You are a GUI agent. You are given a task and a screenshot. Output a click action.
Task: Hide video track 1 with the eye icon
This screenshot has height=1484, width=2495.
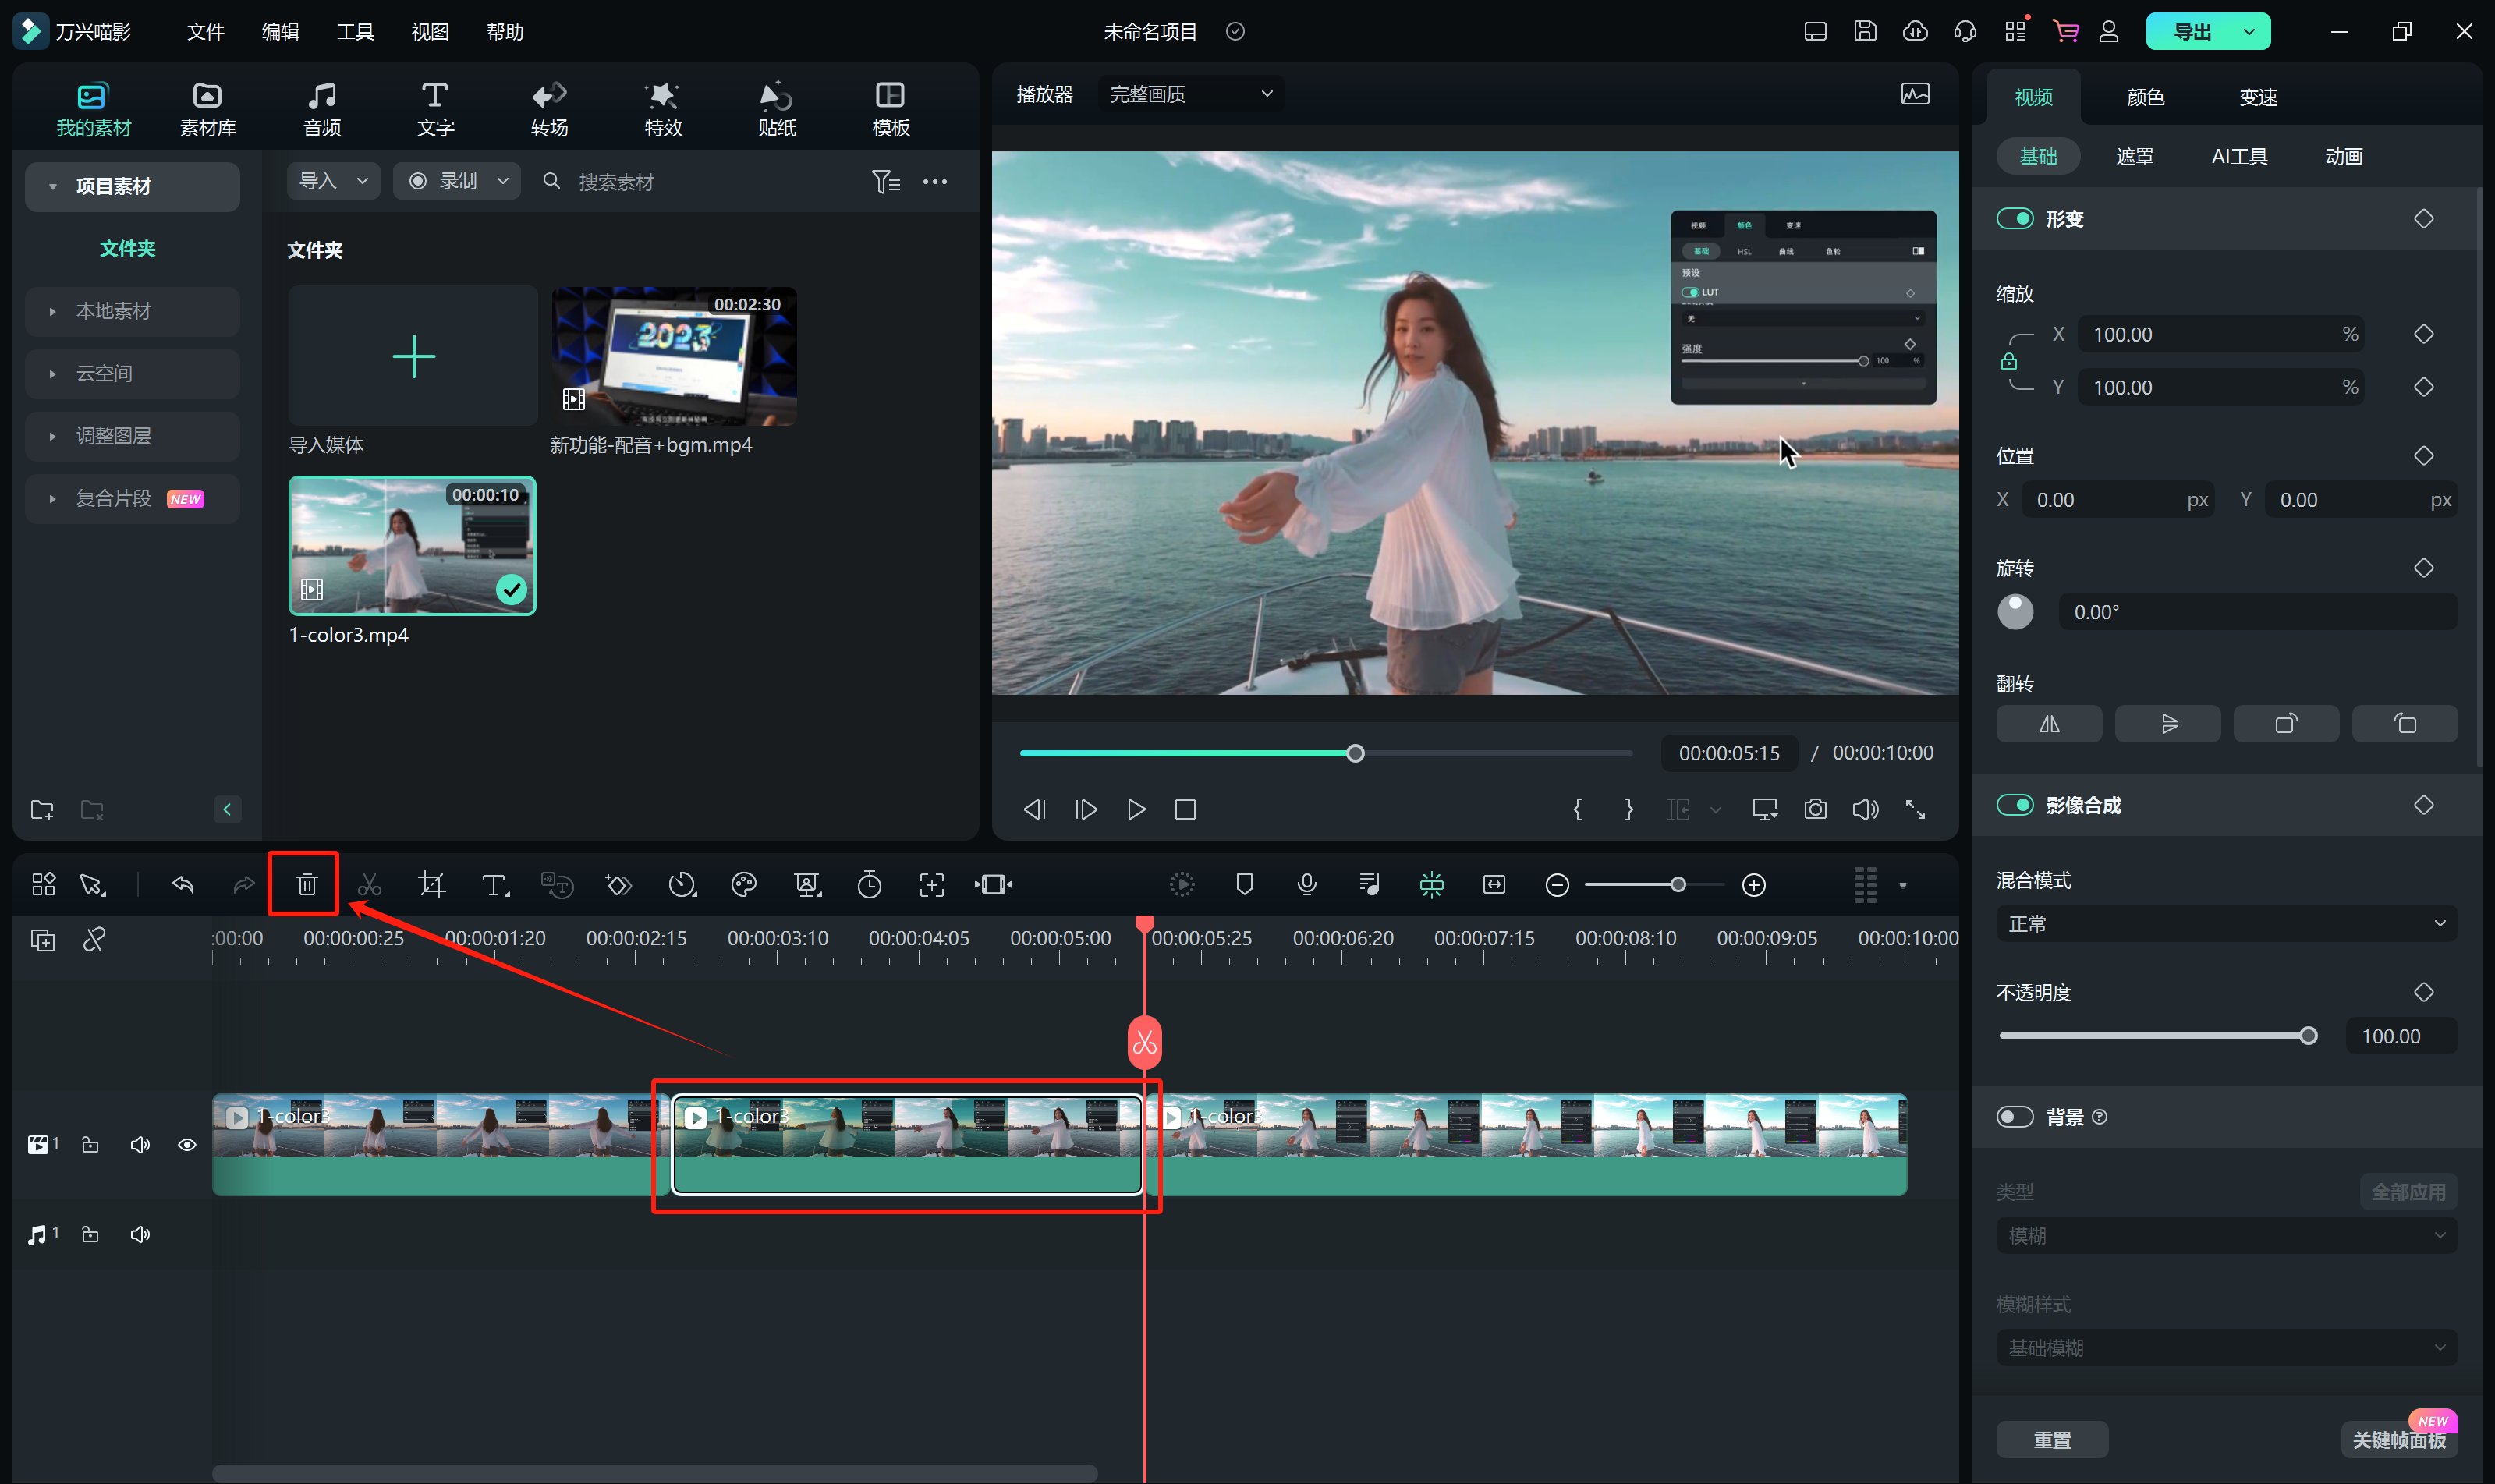tap(187, 1145)
